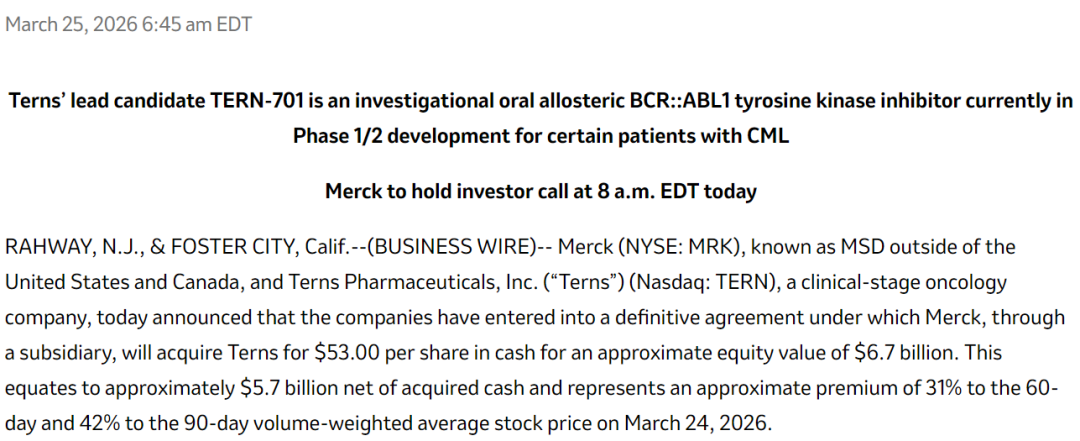Click the NYSE: MRK ticker symbol

pos(688,246)
